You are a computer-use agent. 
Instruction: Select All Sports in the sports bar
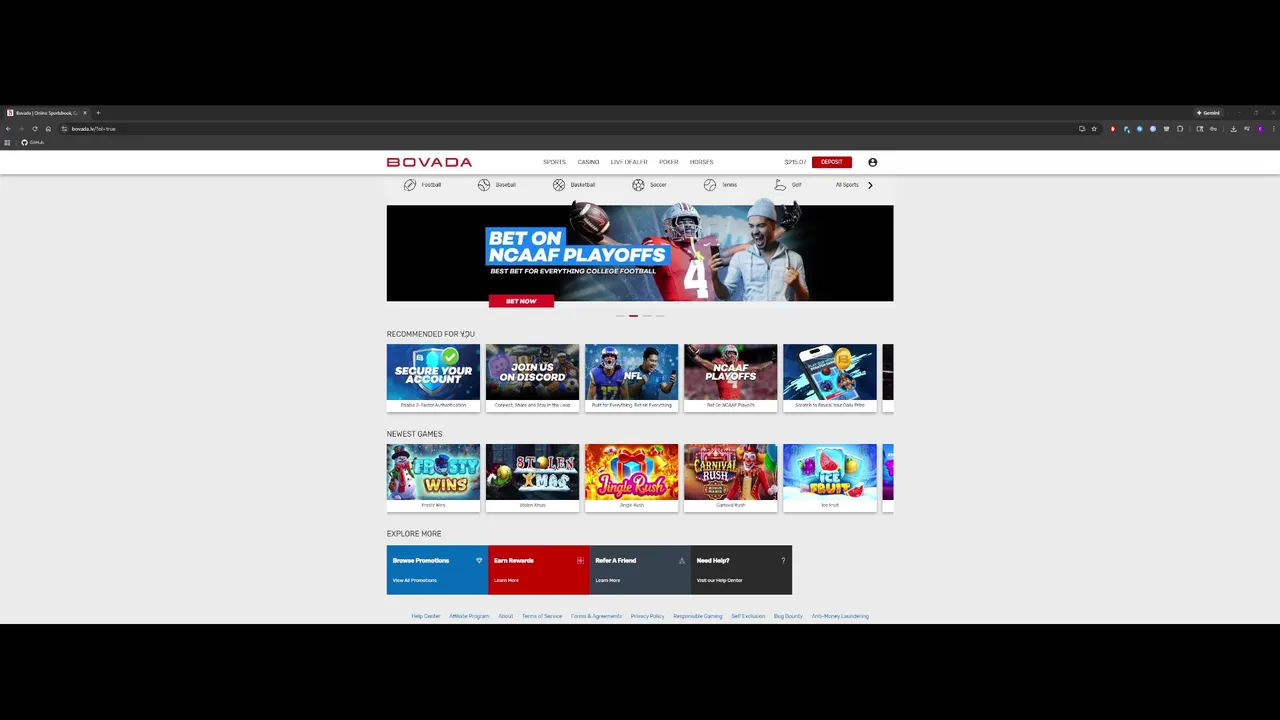847,185
